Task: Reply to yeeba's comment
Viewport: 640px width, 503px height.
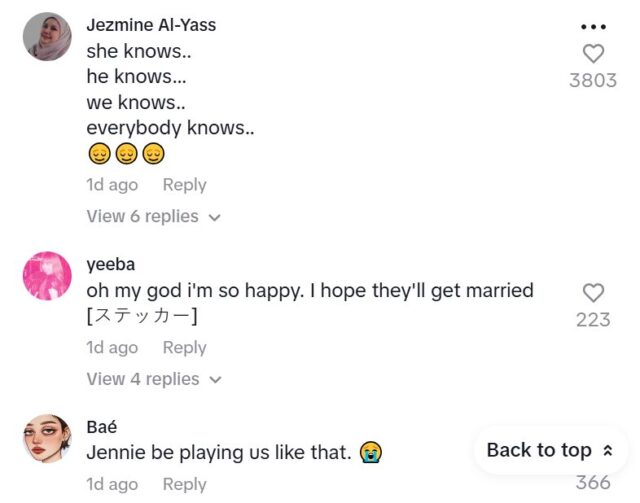Action: click(184, 348)
